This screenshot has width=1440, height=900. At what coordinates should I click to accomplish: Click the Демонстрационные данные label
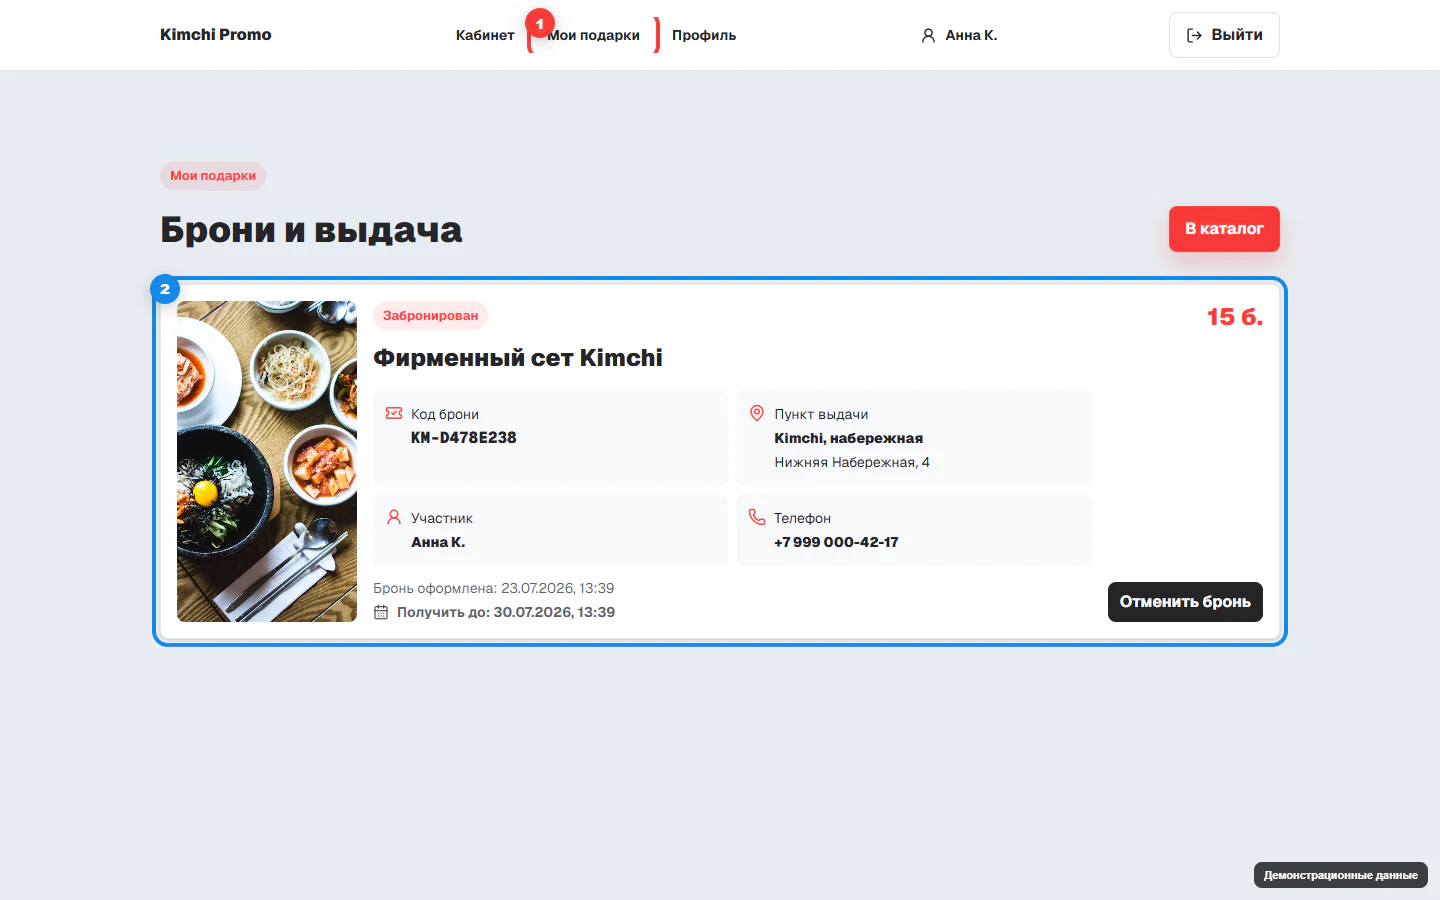pyautogui.click(x=1341, y=875)
